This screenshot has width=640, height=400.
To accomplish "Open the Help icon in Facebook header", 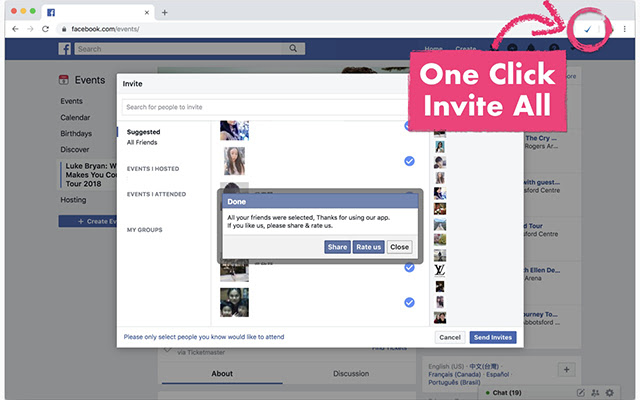I will coord(554,48).
